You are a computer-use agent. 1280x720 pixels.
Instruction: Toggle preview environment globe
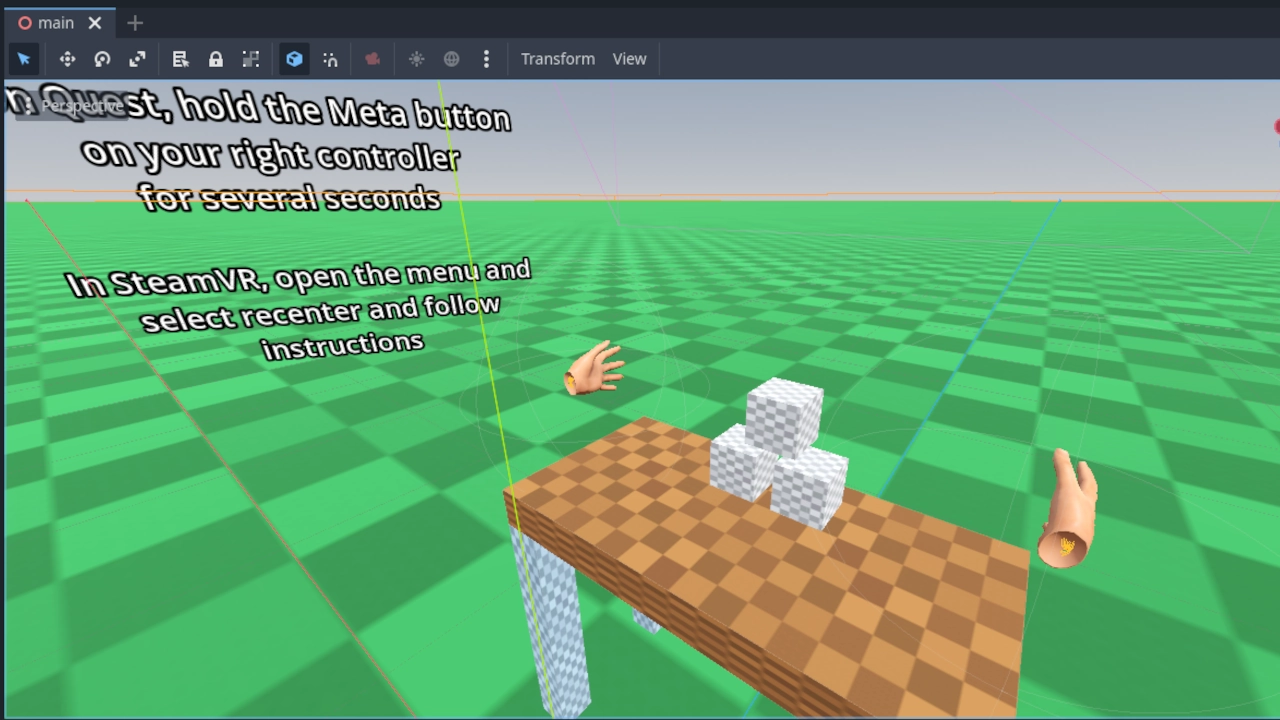click(x=452, y=59)
